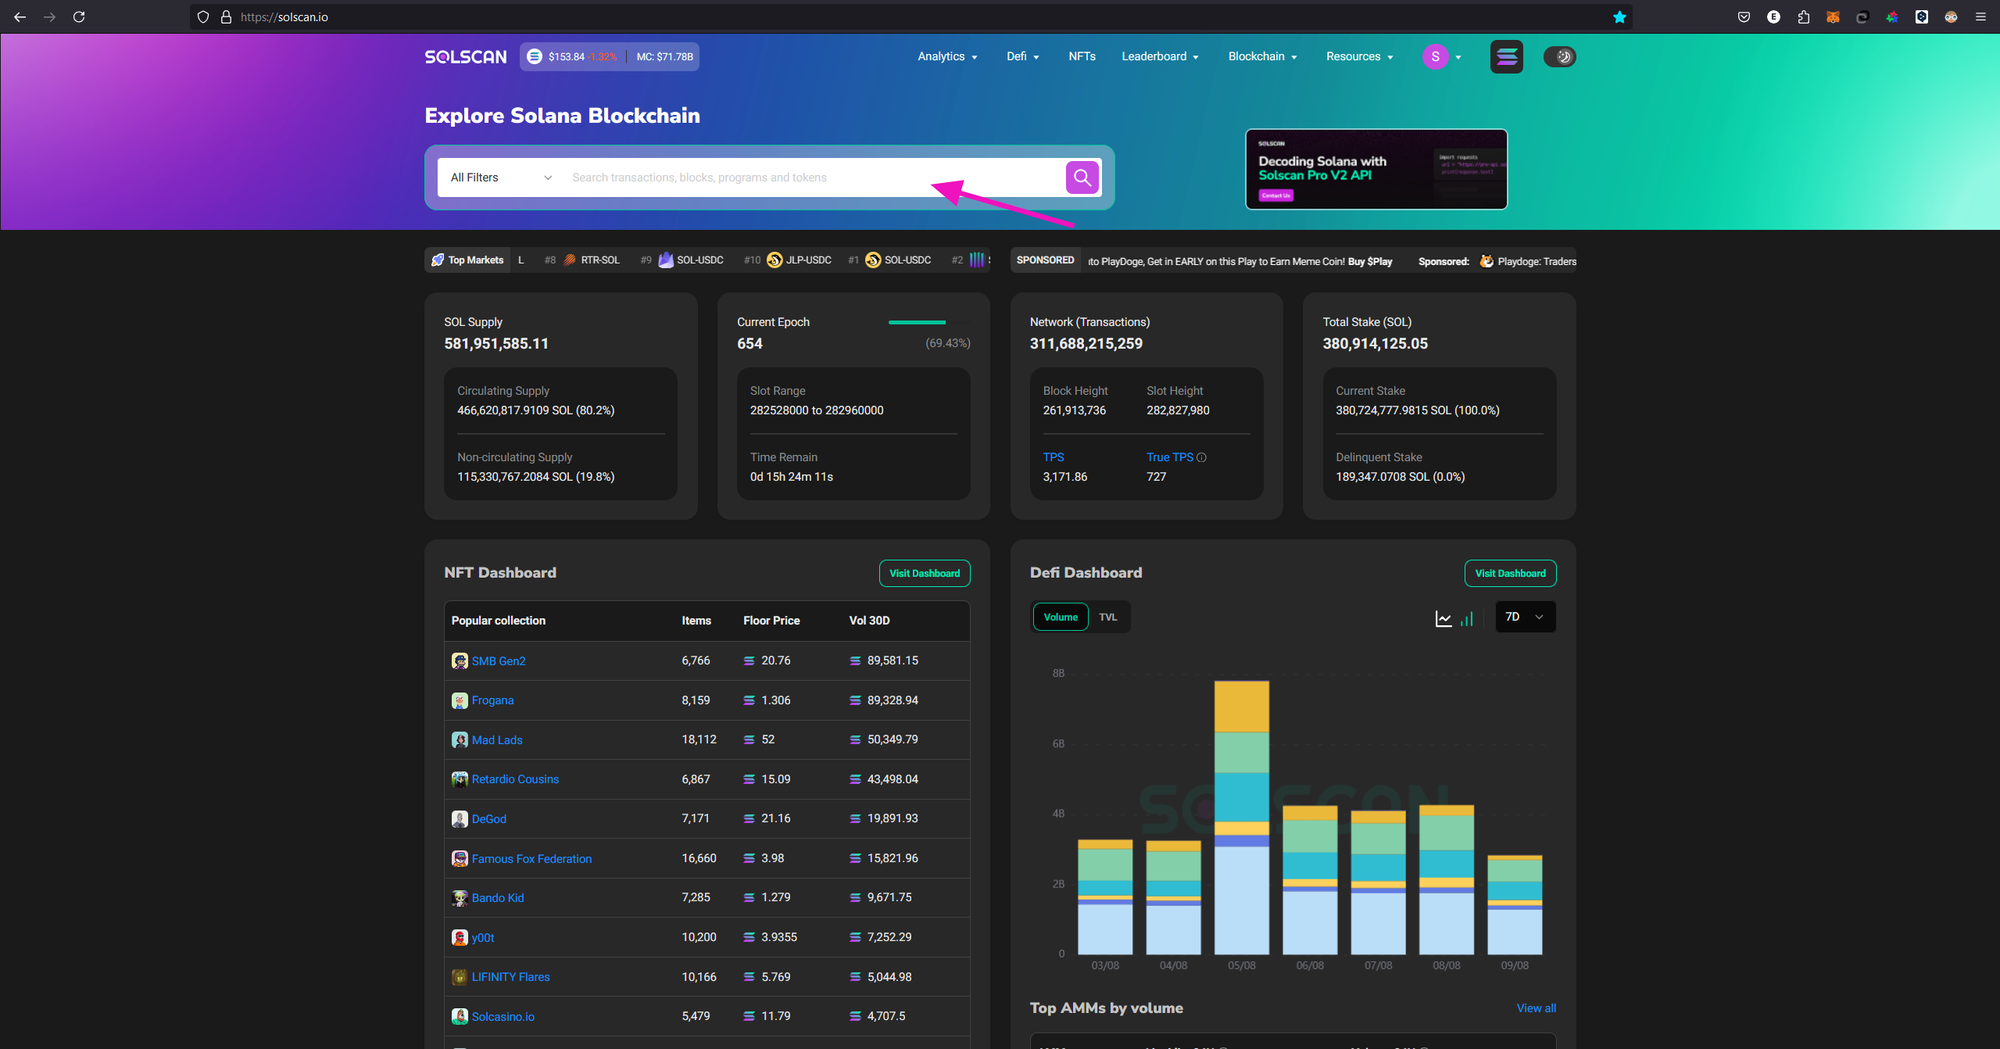The image size is (2000, 1049).
Task: Open the purple S account avatar
Action: point(1435,57)
